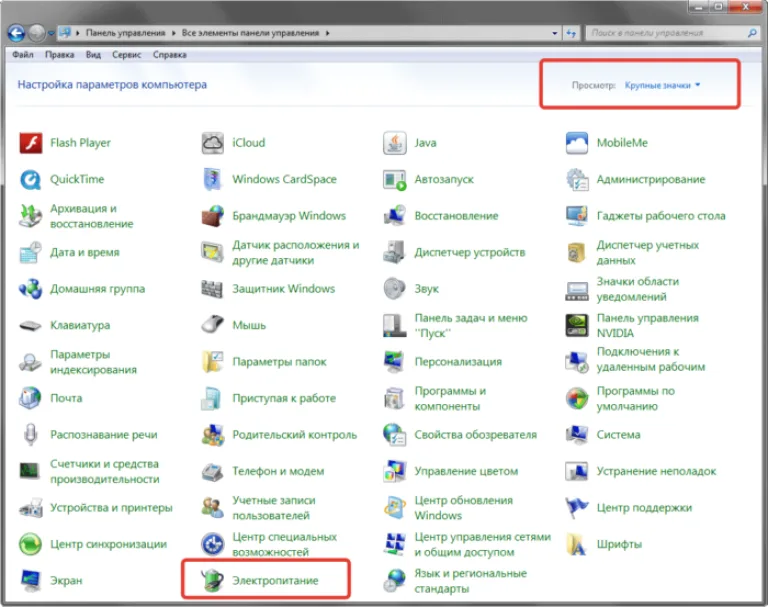Open Счетчики и средства производительности link
768x607 pixels.
click(105, 471)
